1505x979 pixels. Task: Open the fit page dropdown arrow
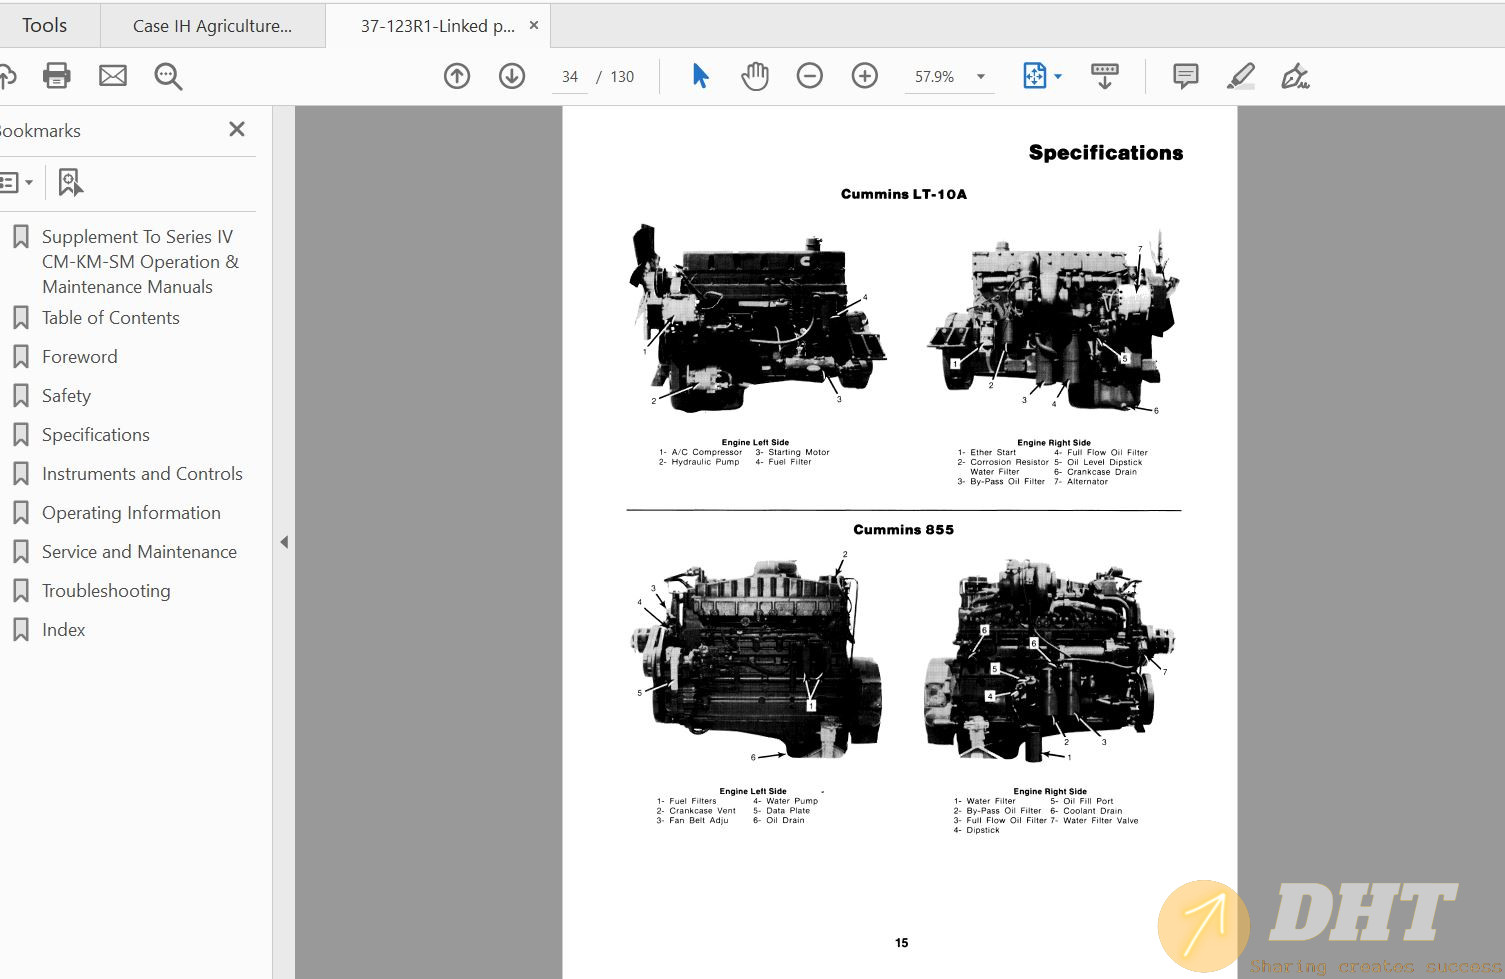tap(1058, 77)
